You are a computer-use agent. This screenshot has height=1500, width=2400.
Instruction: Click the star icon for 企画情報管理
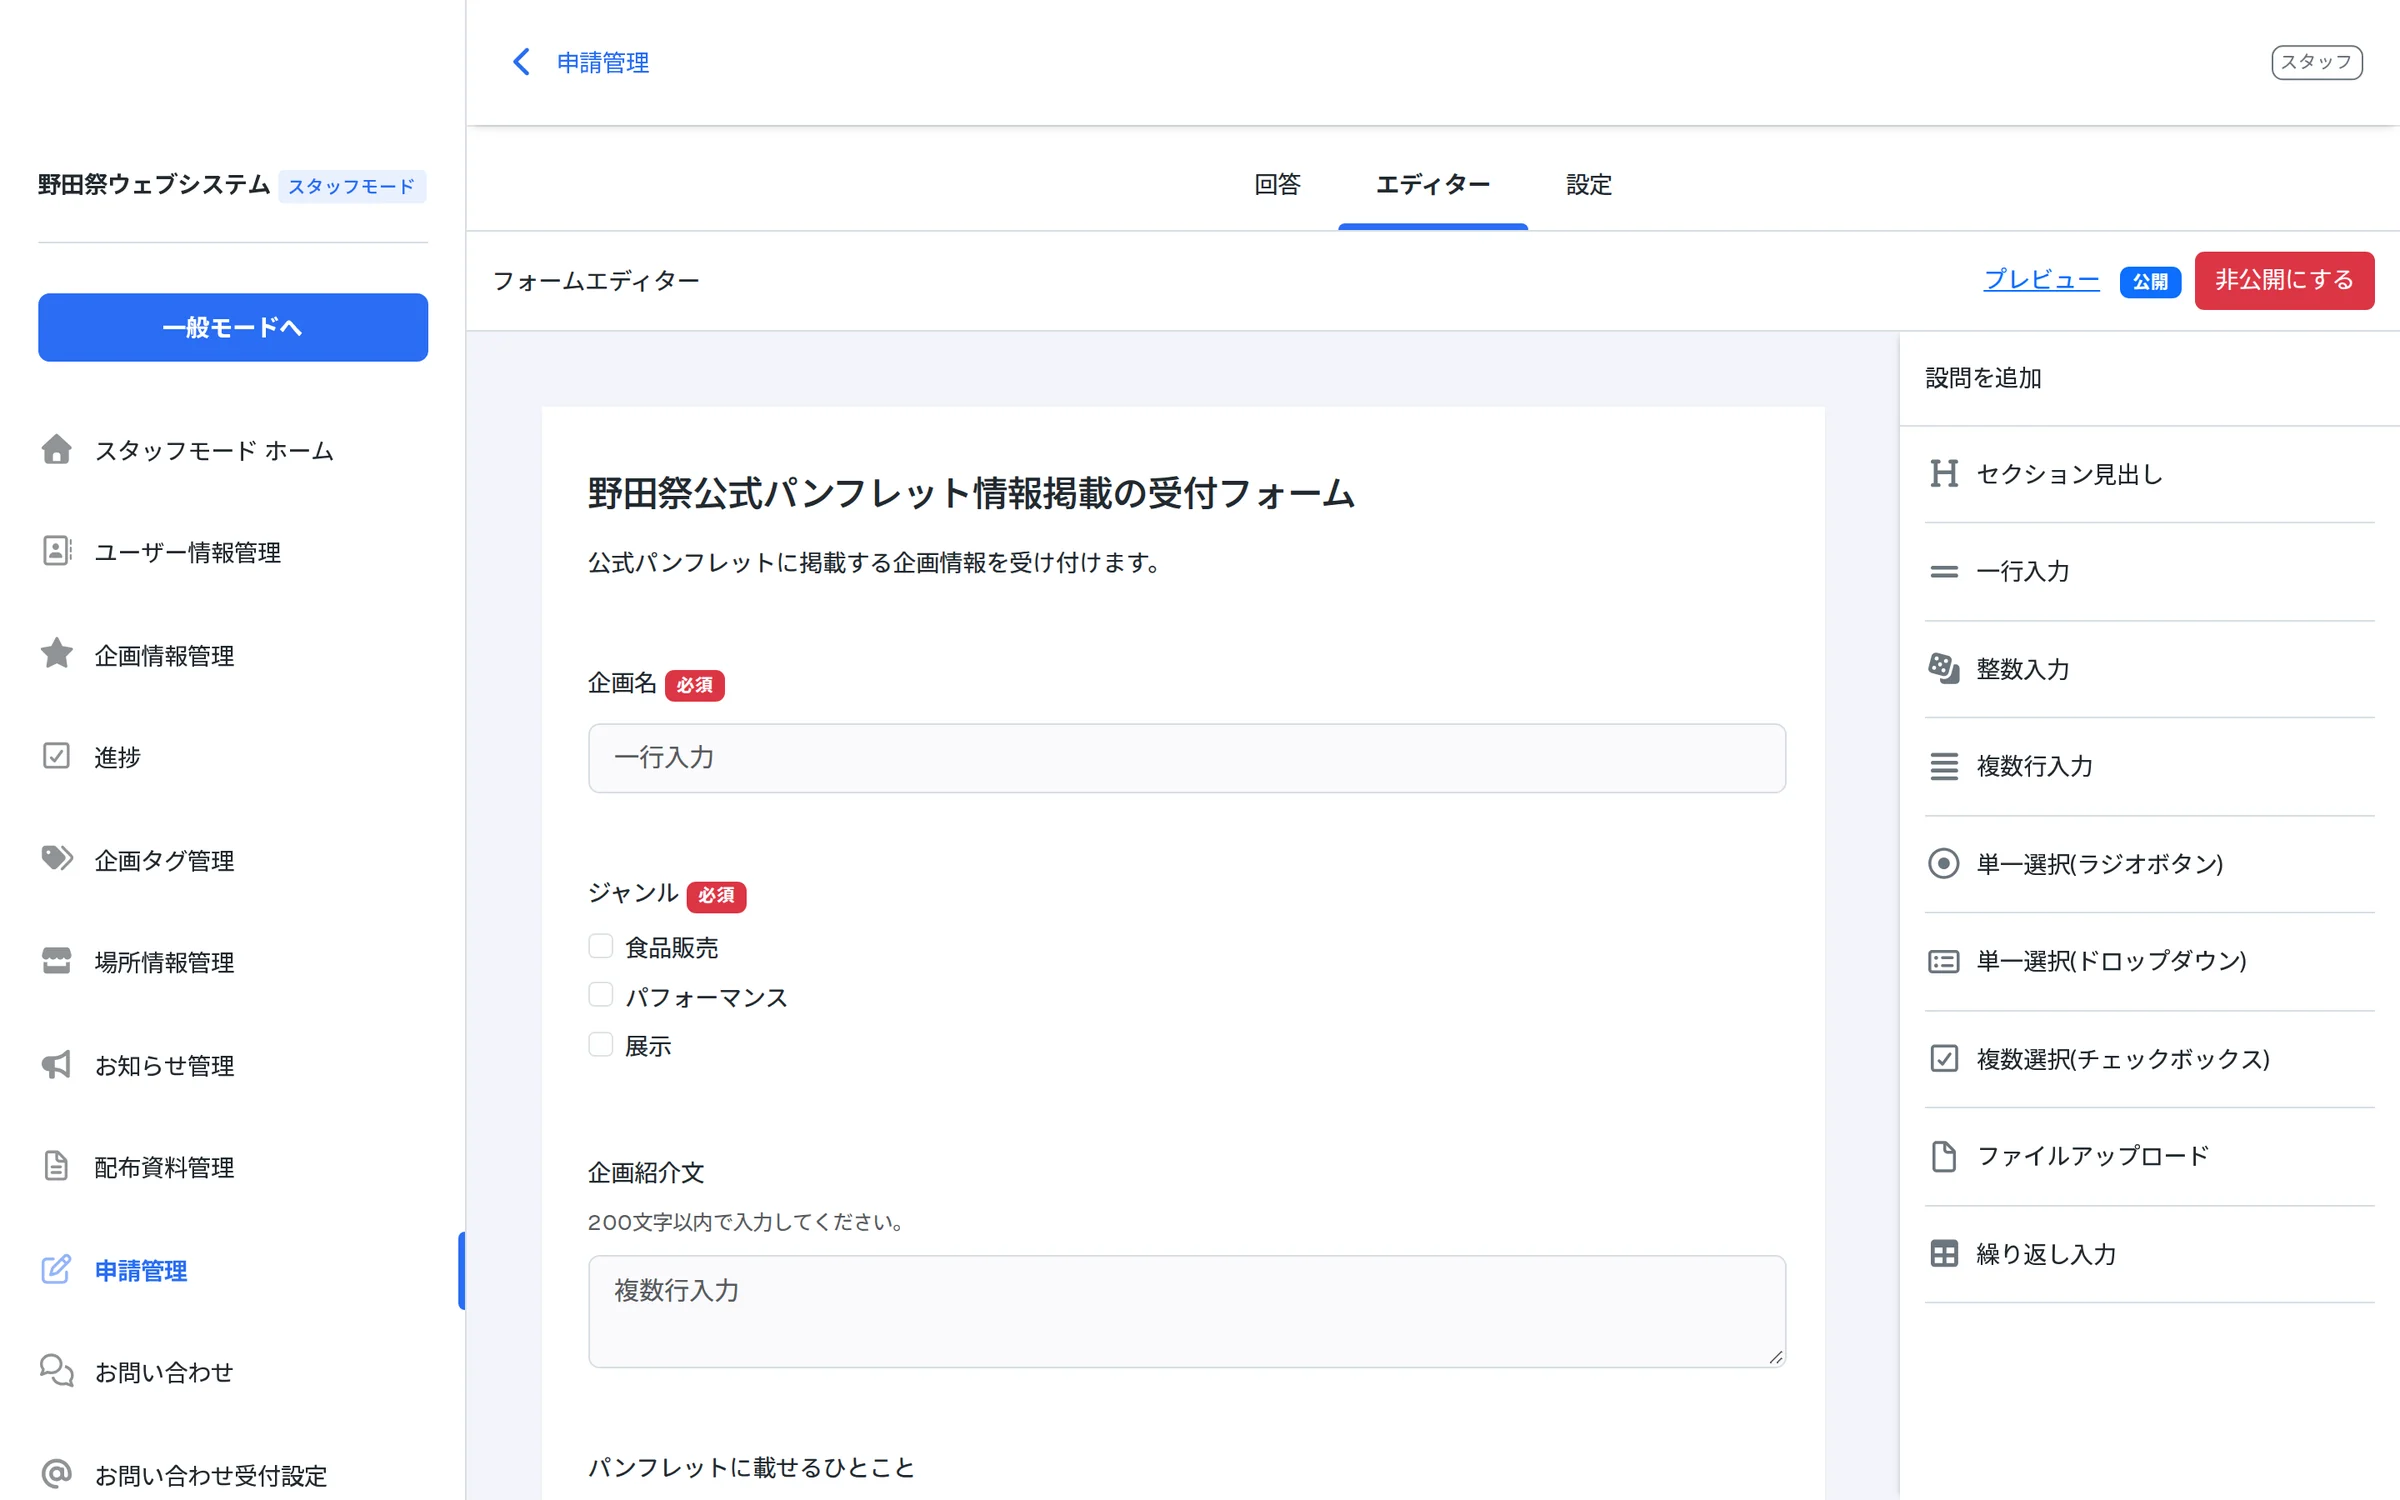tap(56, 654)
